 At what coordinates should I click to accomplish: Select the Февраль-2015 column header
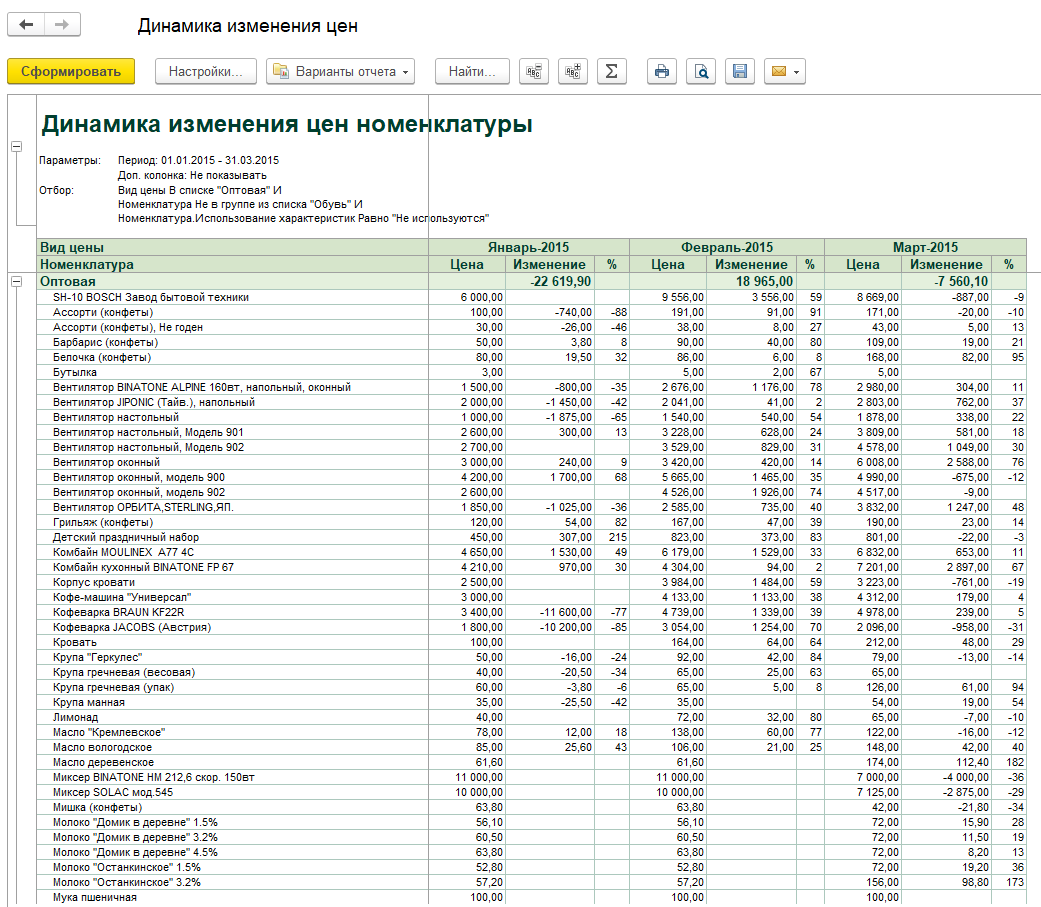coord(727,247)
